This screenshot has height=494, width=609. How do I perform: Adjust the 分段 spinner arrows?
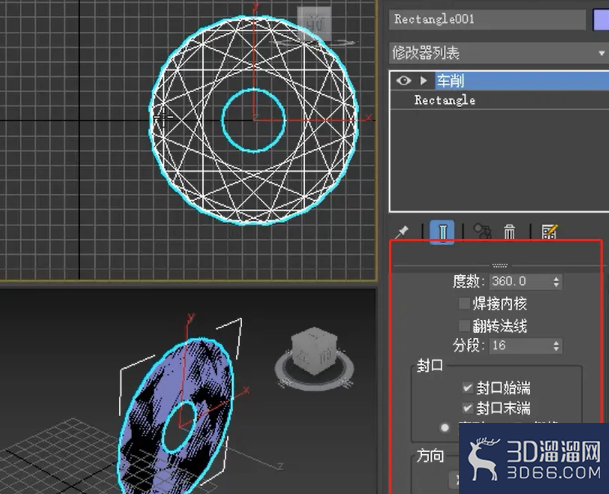(x=556, y=346)
